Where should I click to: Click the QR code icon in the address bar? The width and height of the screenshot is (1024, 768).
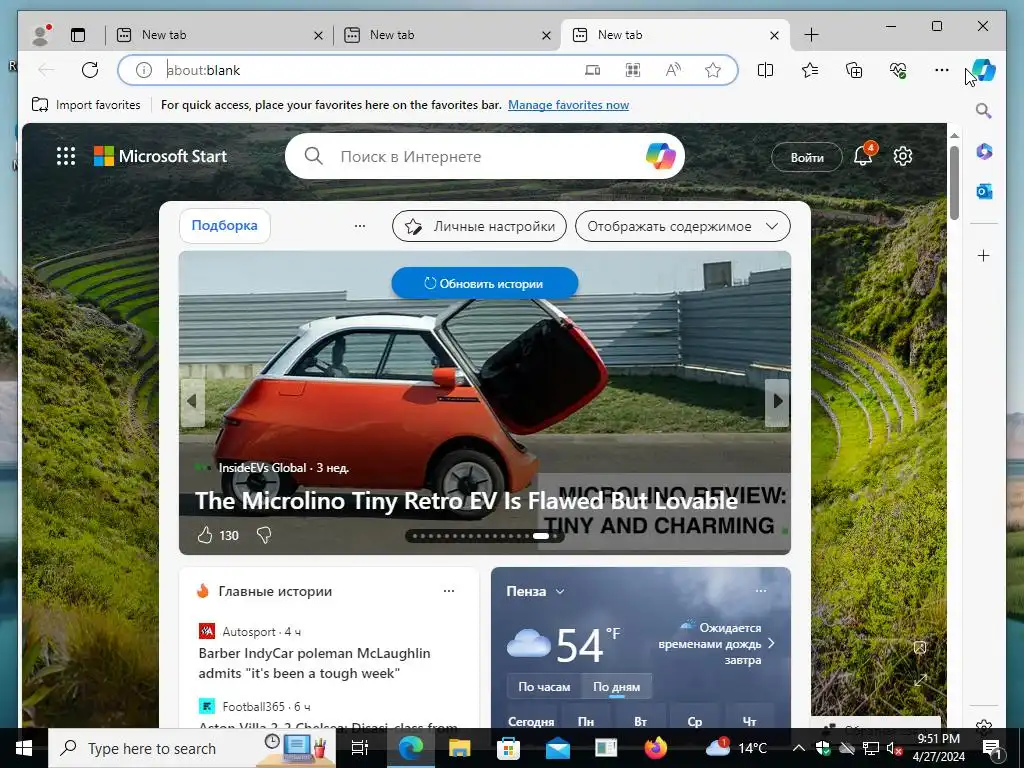(633, 70)
